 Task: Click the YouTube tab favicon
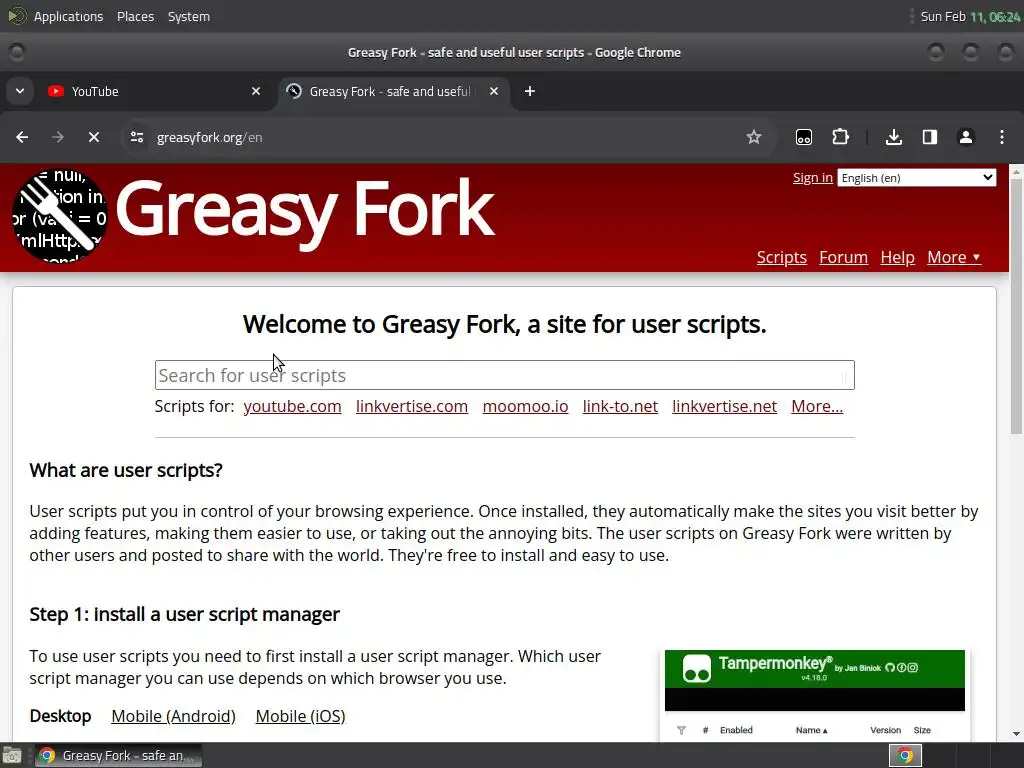pos(56,91)
